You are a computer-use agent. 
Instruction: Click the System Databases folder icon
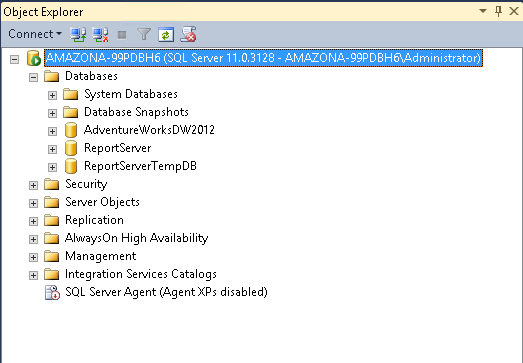(71, 94)
